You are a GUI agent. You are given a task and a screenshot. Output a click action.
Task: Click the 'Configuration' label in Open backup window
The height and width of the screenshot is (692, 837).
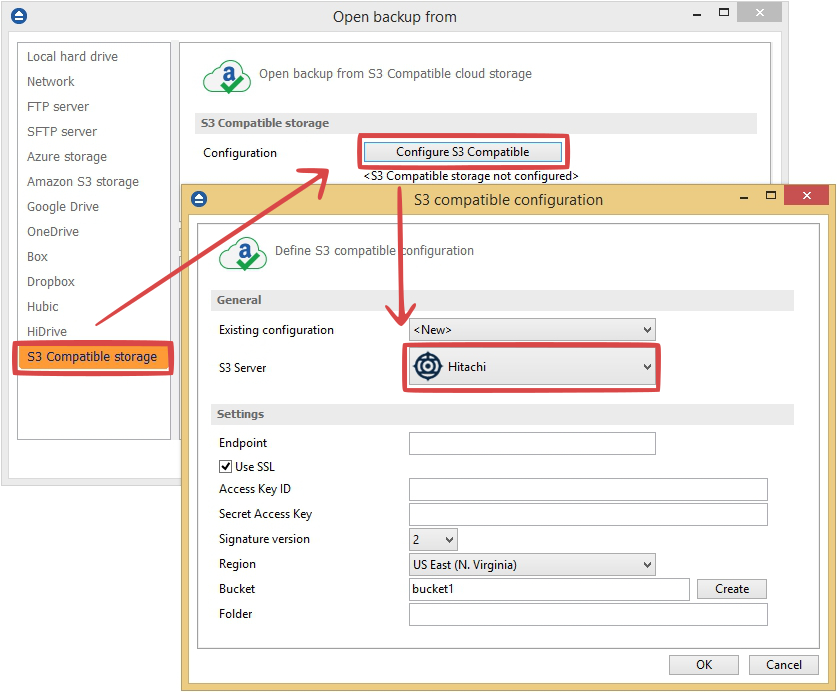(240, 153)
